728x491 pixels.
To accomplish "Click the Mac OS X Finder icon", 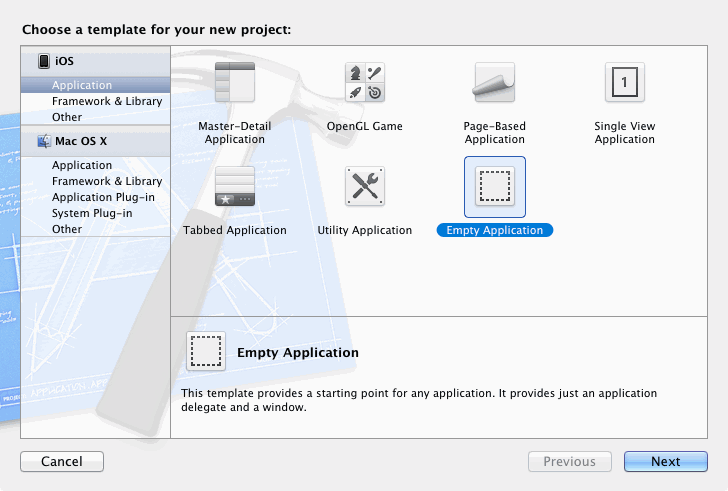I will tap(44, 141).
